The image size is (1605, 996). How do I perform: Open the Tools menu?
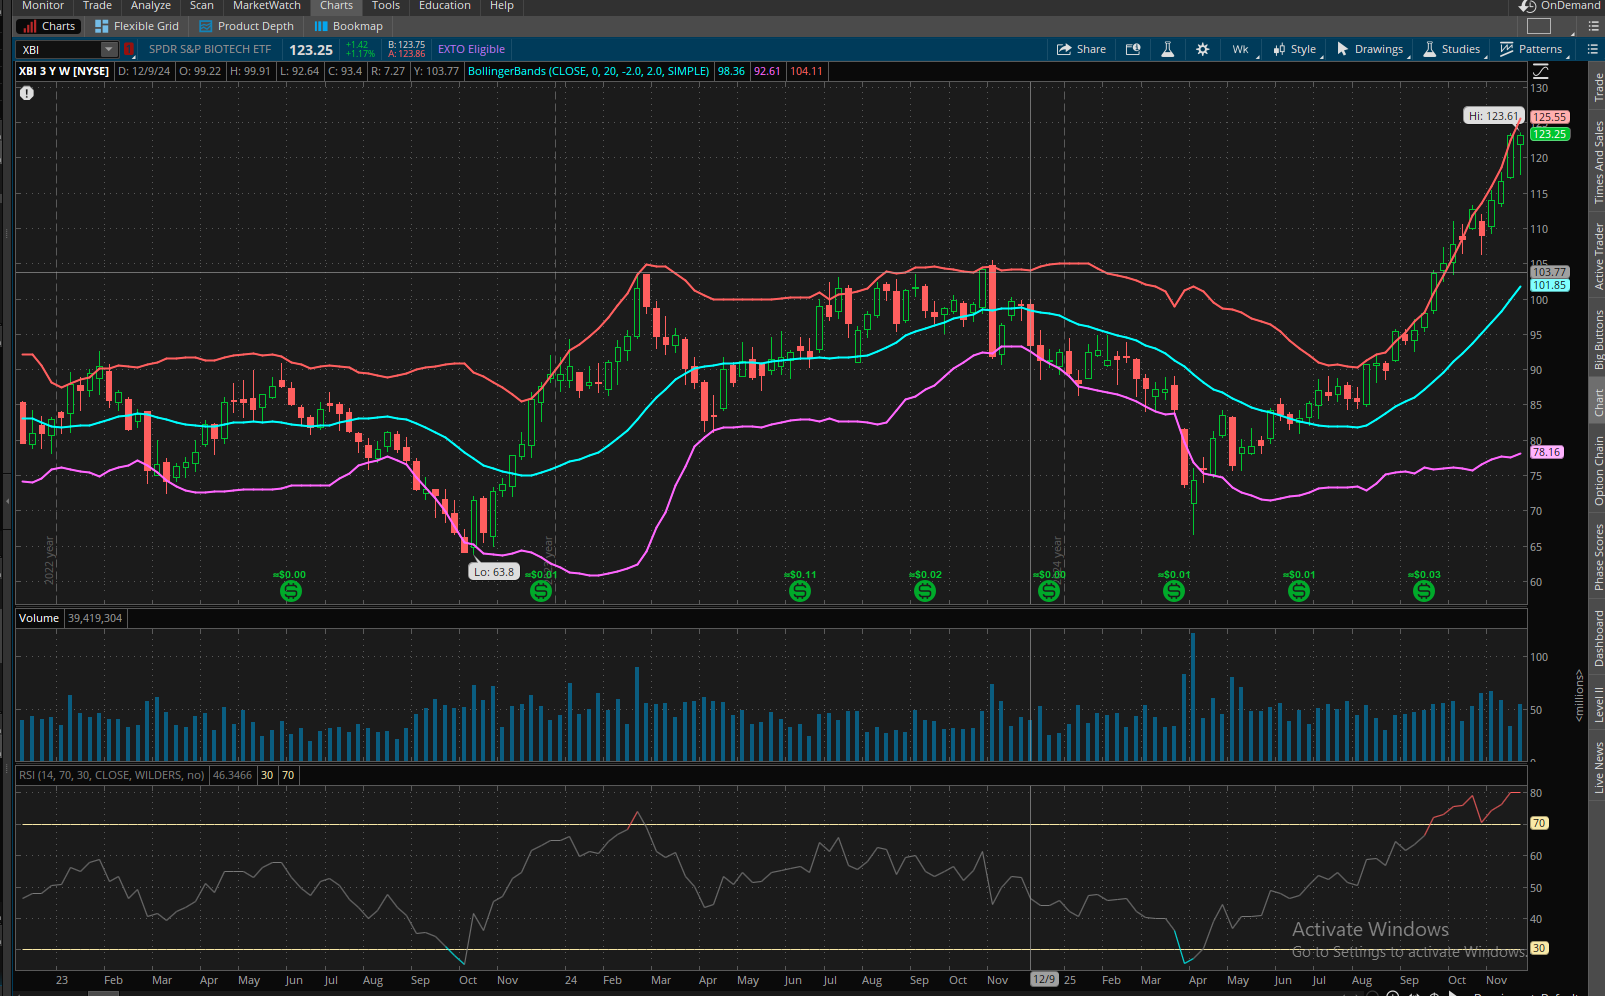(x=386, y=6)
